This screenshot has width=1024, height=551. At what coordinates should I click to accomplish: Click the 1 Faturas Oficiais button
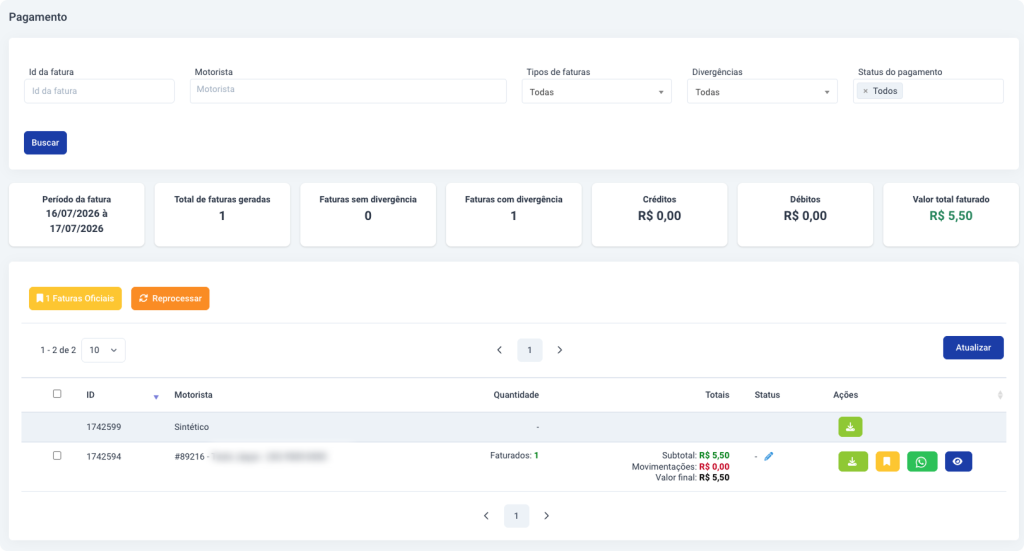(x=75, y=298)
